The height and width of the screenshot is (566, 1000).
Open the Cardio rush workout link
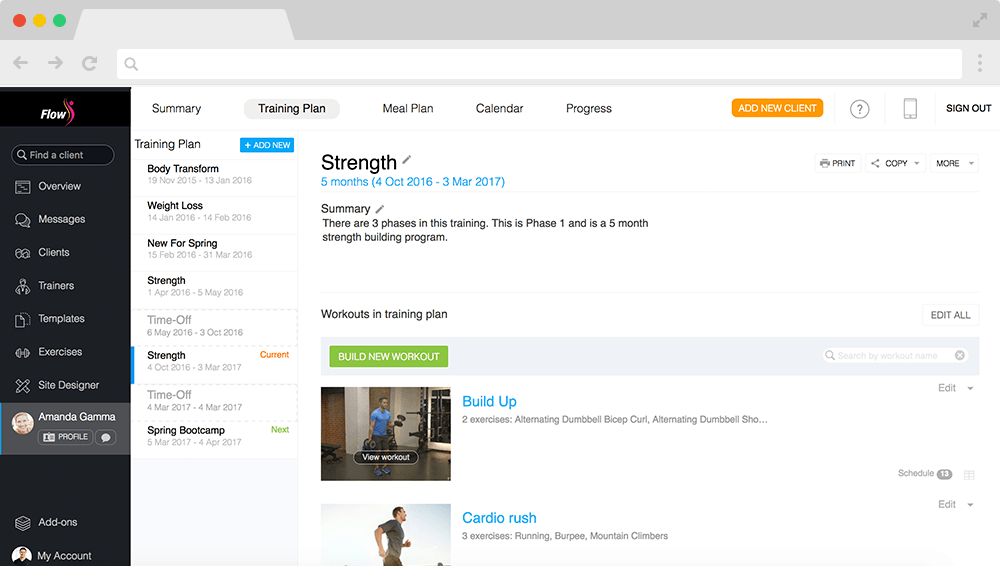pos(499,518)
